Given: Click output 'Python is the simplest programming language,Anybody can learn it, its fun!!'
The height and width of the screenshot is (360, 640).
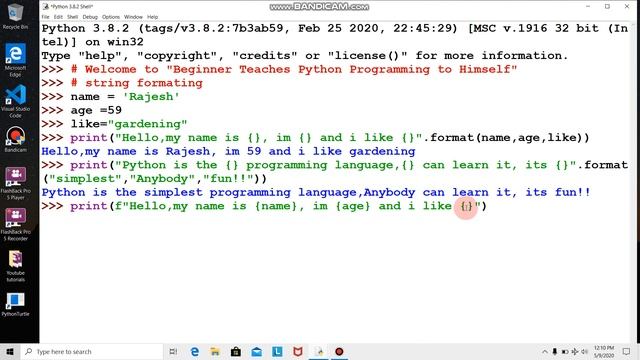Looking at the screenshot, I should point(316,192).
